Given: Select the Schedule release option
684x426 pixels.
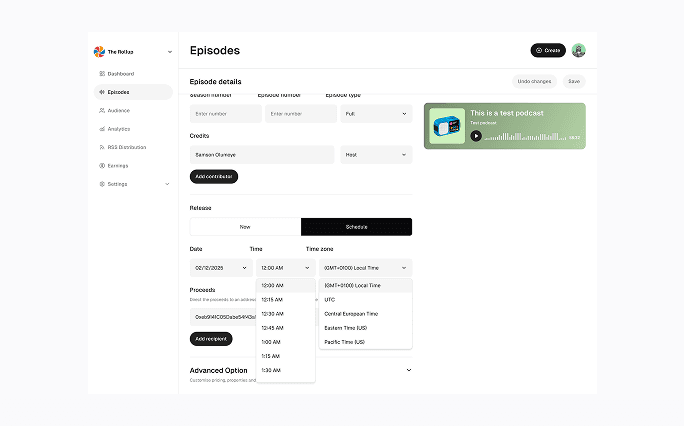Looking at the screenshot, I should 356,227.
